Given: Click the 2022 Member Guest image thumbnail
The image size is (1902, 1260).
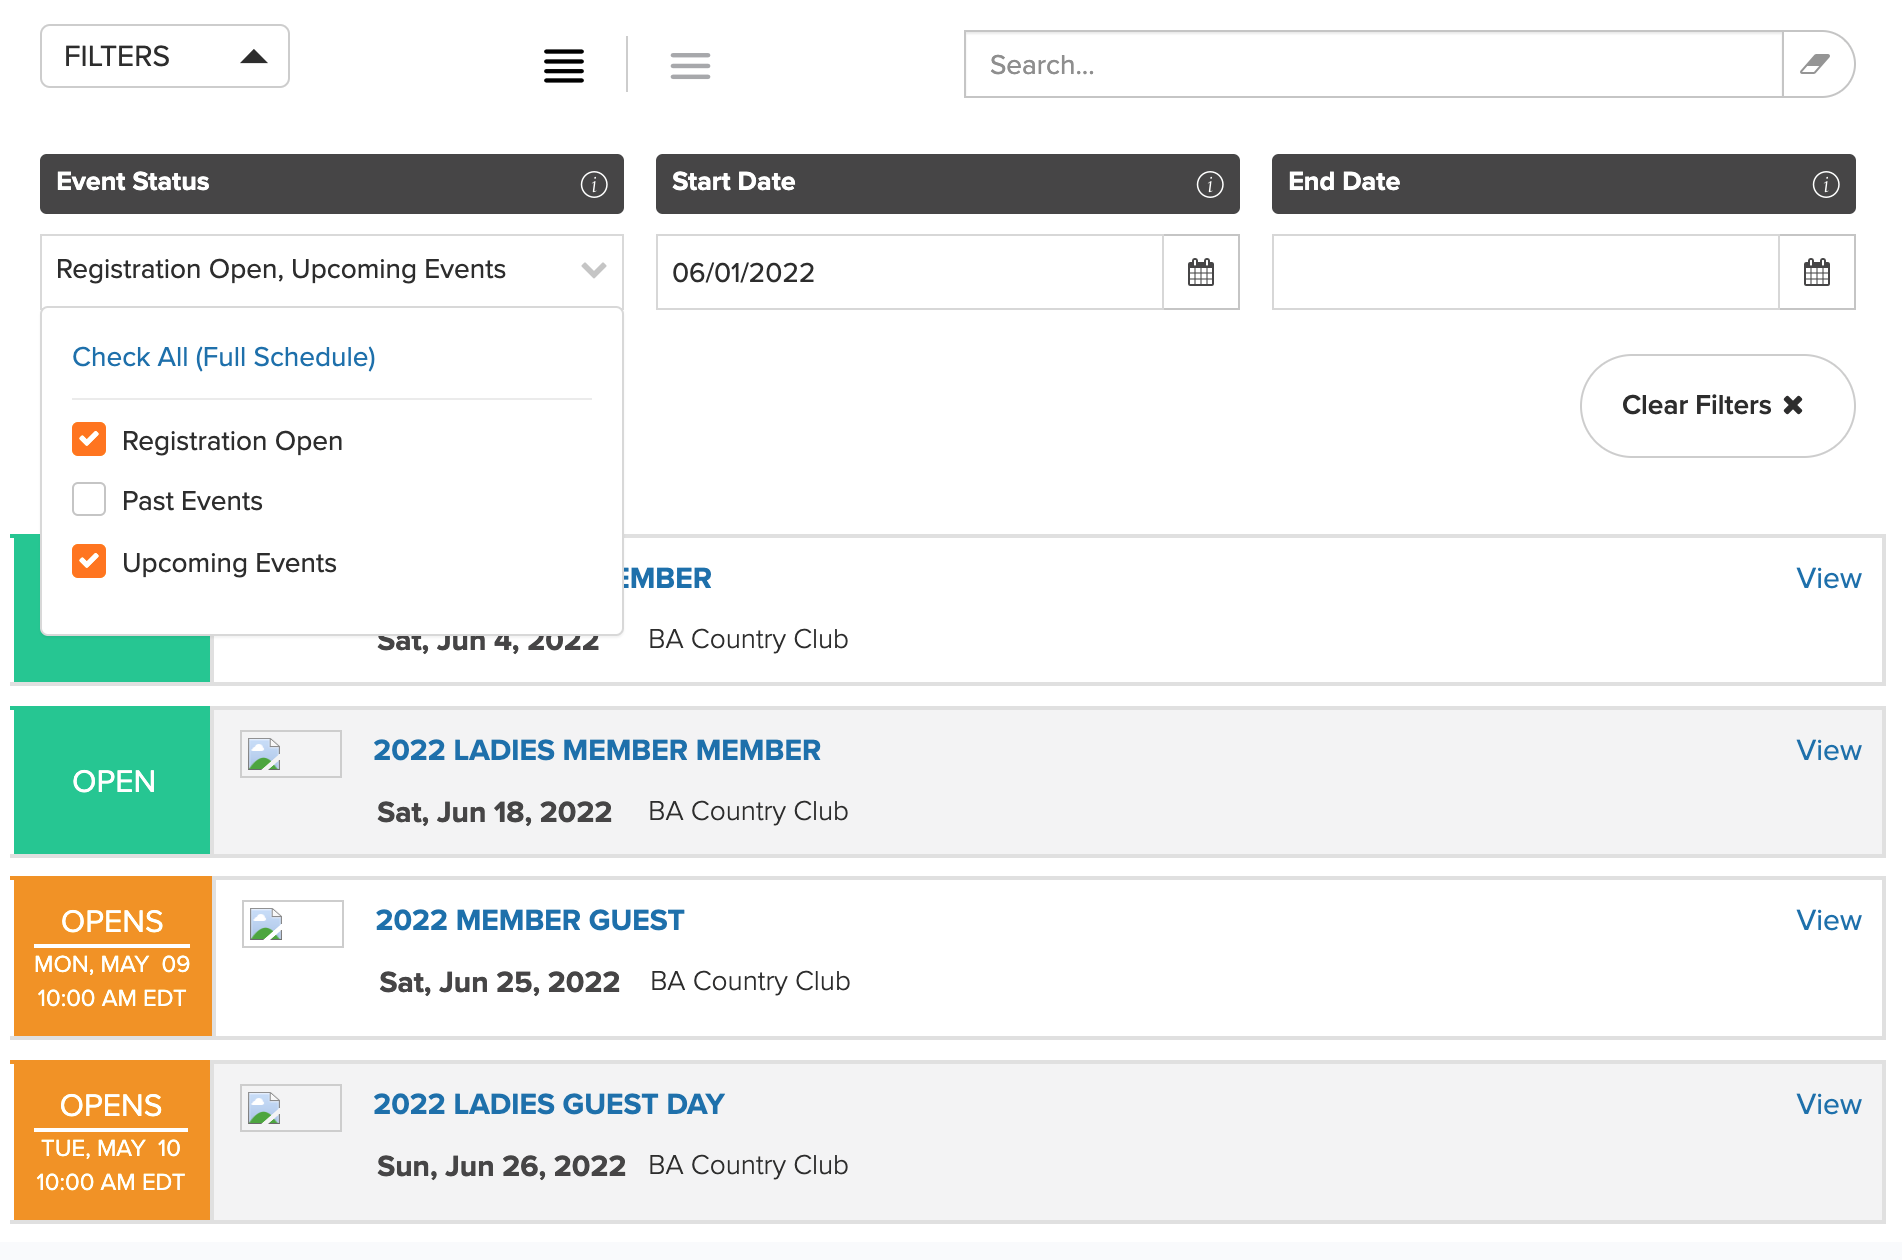Looking at the screenshot, I should tap(293, 924).
